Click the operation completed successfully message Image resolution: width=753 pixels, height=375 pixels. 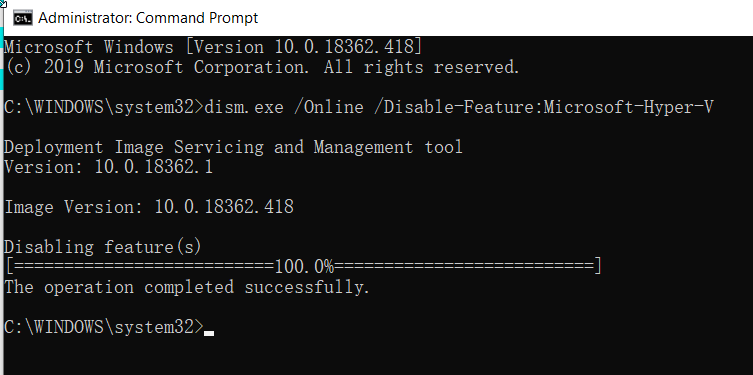pyautogui.click(x=187, y=287)
